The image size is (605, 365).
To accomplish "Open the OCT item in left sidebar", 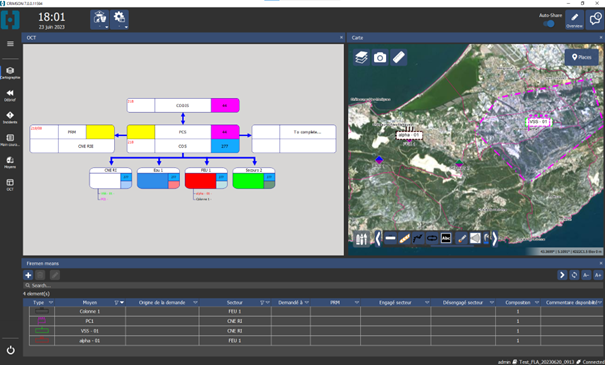I will [x=10, y=184].
